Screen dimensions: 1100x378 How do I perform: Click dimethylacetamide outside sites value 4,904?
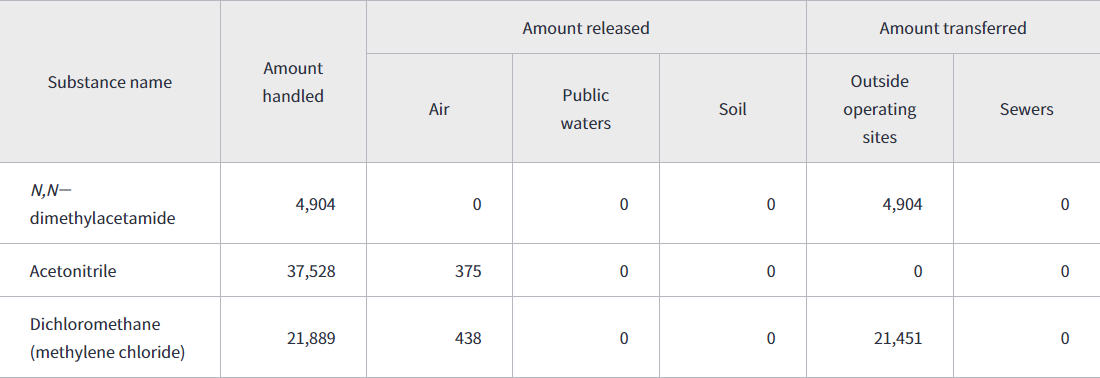(902, 204)
